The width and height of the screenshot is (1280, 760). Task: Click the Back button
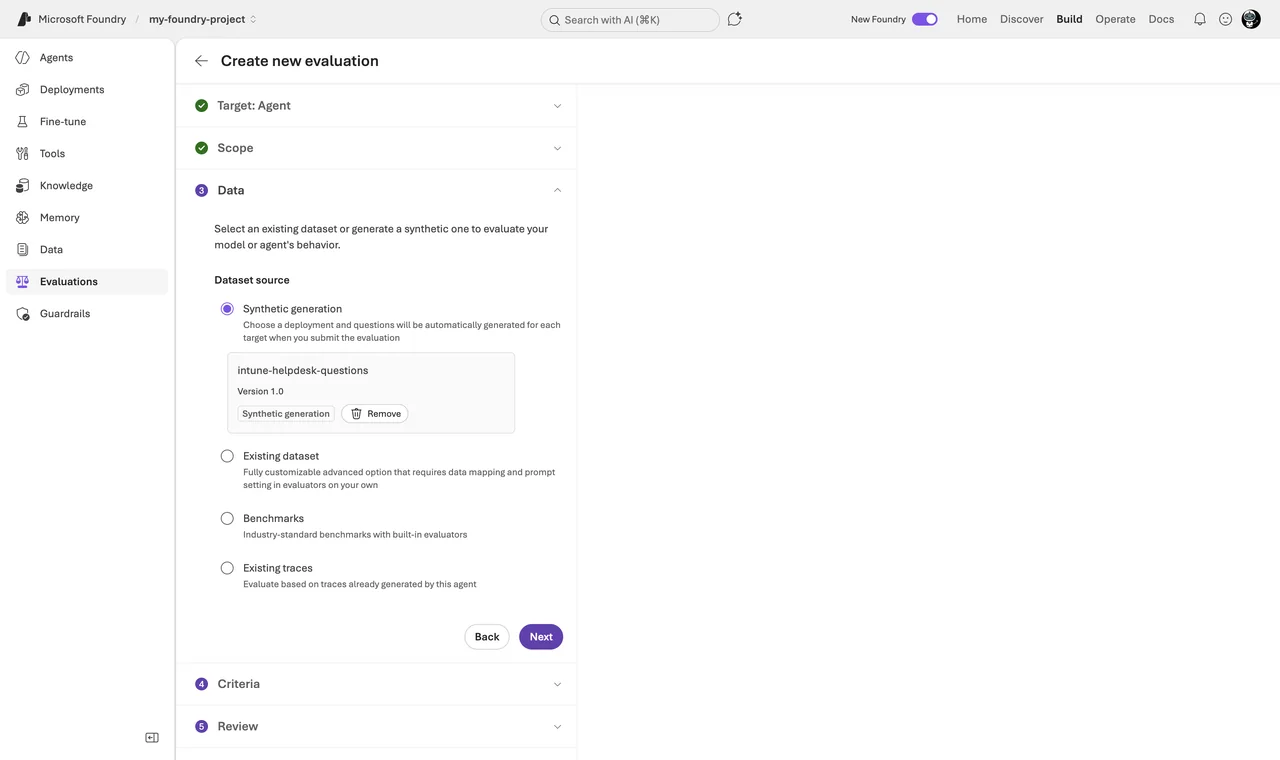pos(487,637)
